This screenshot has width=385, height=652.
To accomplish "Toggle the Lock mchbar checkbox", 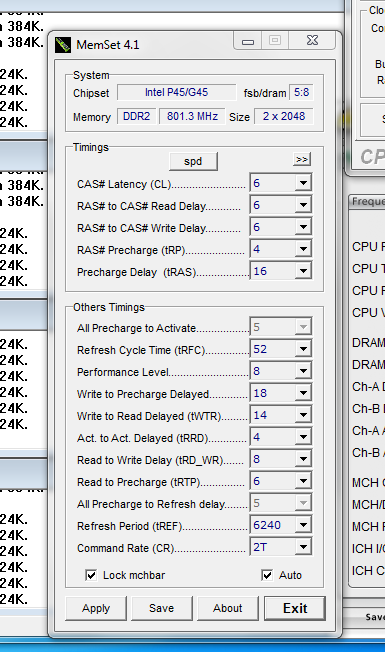I will 91,575.
